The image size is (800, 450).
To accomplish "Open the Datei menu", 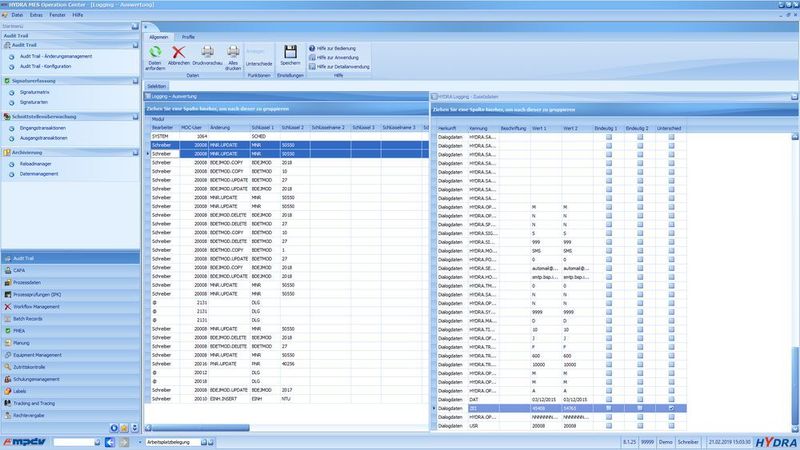I will tap(17, 15).
